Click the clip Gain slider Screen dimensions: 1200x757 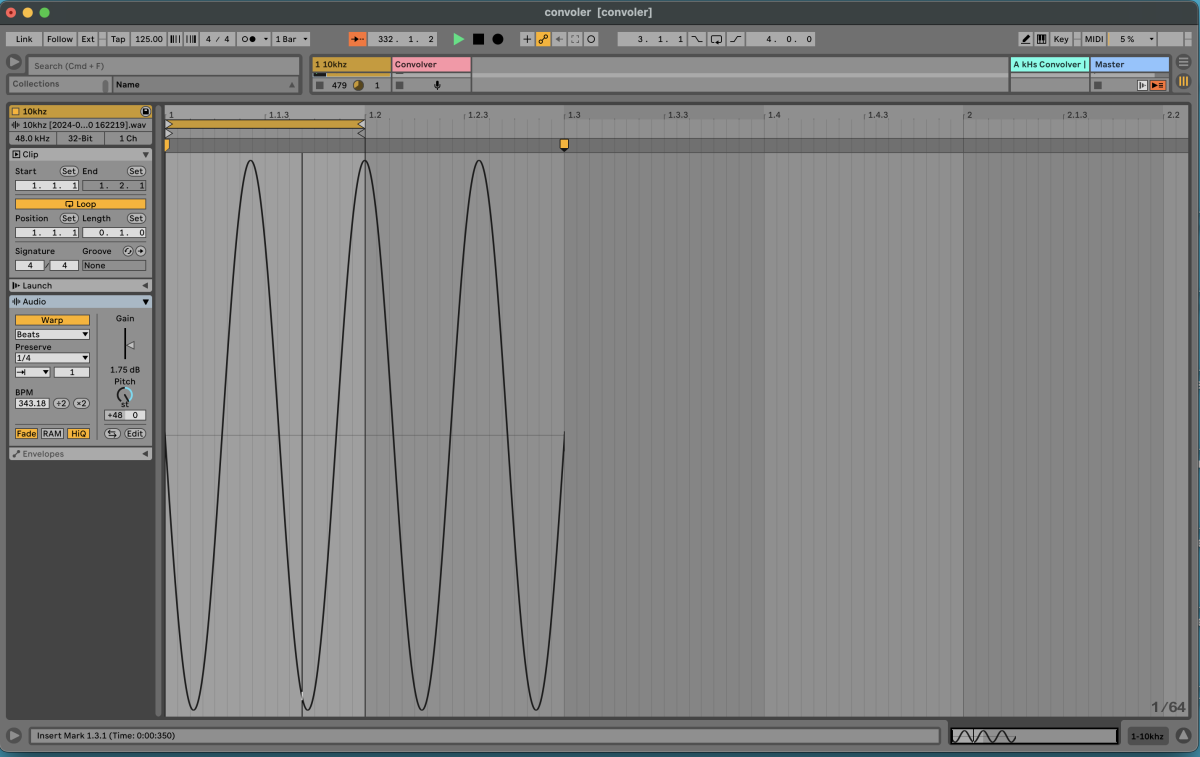126,344
